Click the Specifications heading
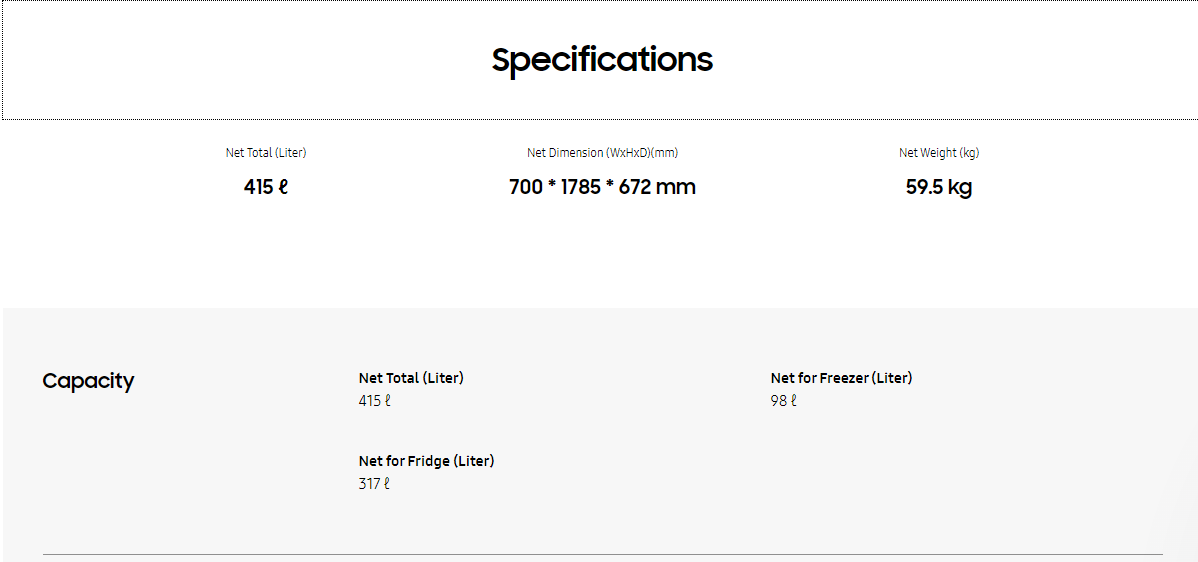Viewport: 1198px width, 562px height. pyautogui.click(x=602, y=60)
